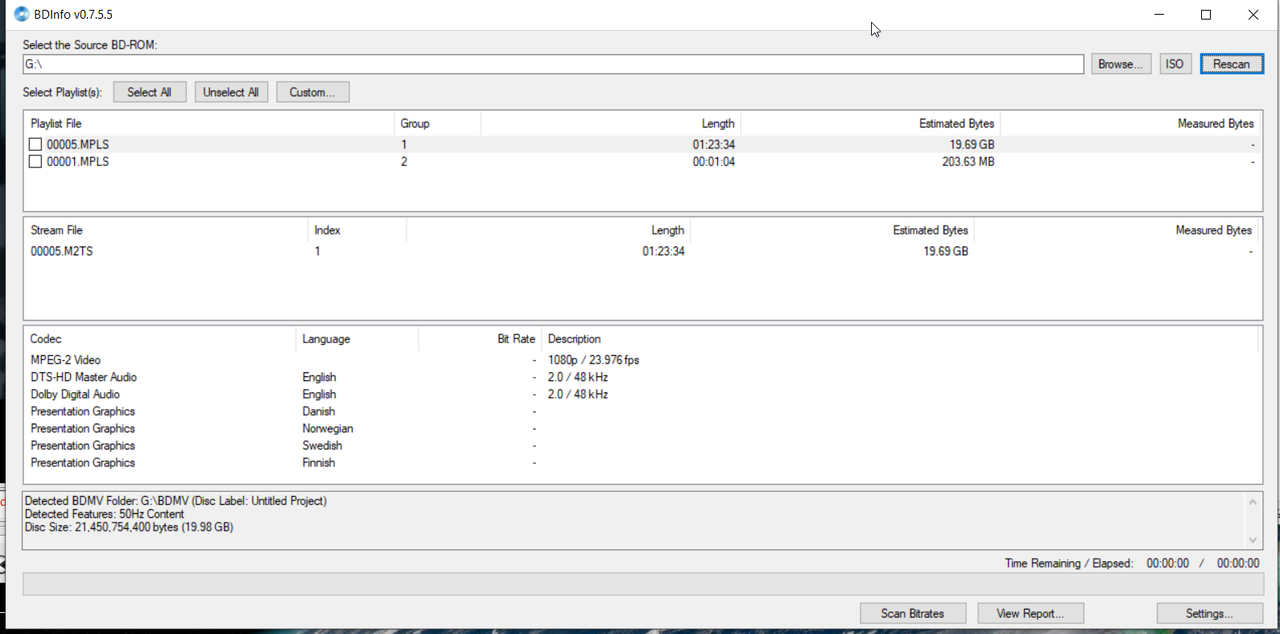Image resolution: width=1280 pixels, height=634 pixels.
Task: Sort by Playlist File column header
Action: point(209,124)
